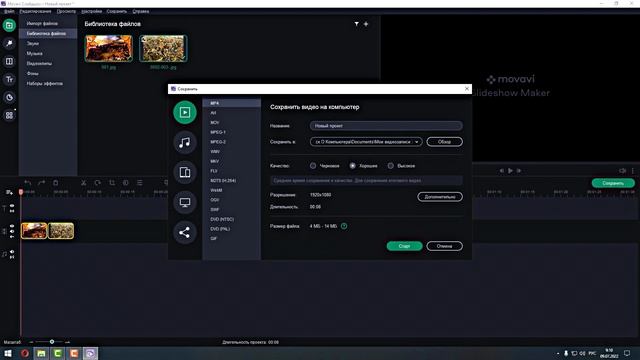Select the first image thumbnail in file library
Screen dimensions: 640x360
(x=109, y=48)
